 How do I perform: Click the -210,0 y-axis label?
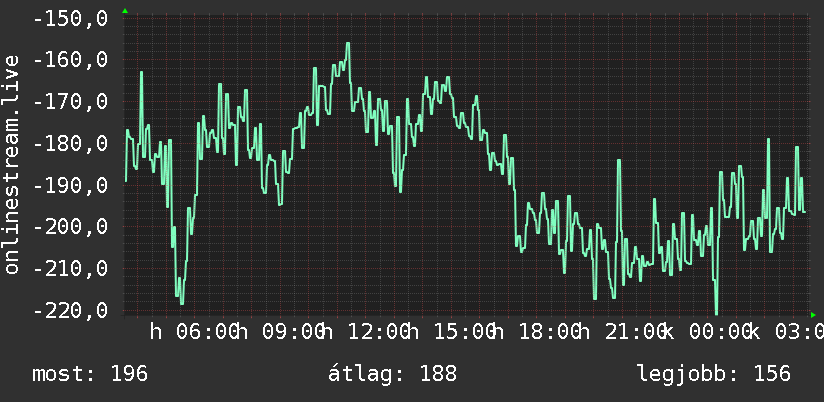70,269
